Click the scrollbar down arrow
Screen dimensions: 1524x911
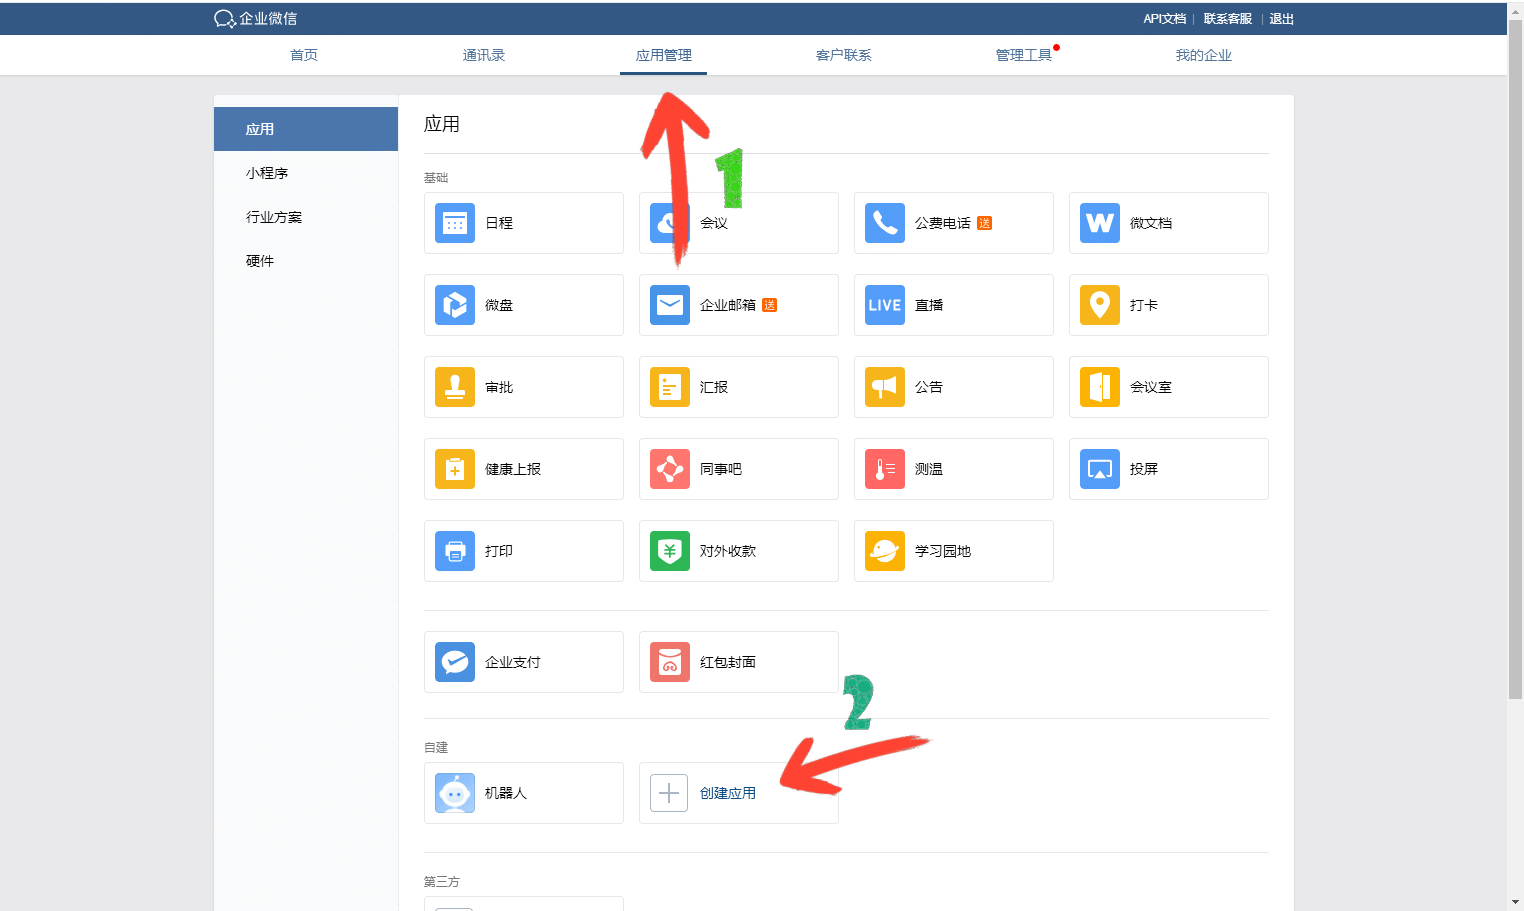coord(1516,902)
